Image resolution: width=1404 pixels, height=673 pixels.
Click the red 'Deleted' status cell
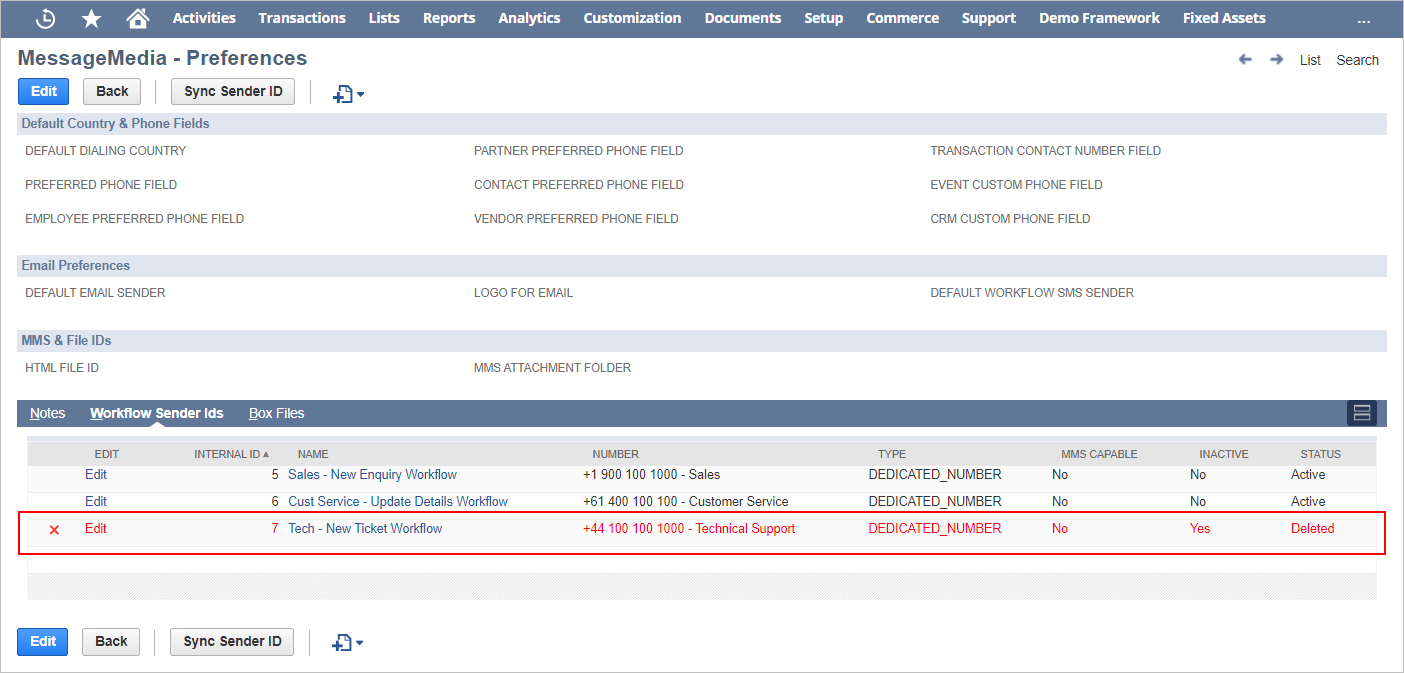click(x=1312, y=529)
